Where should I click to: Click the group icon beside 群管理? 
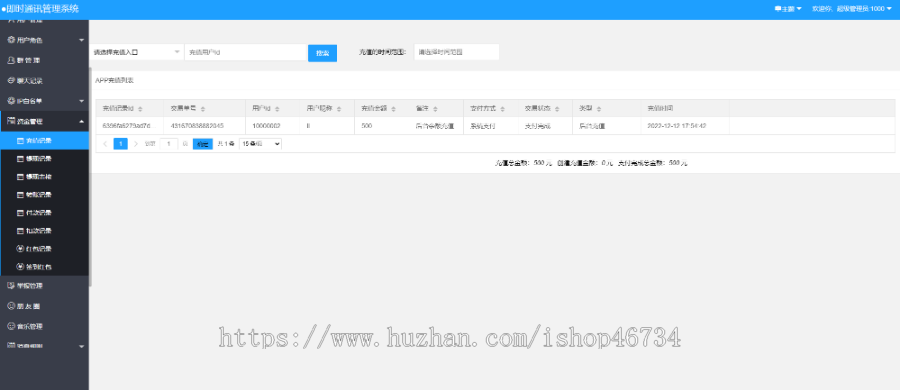pyautogui.click(x=10, y=60)
